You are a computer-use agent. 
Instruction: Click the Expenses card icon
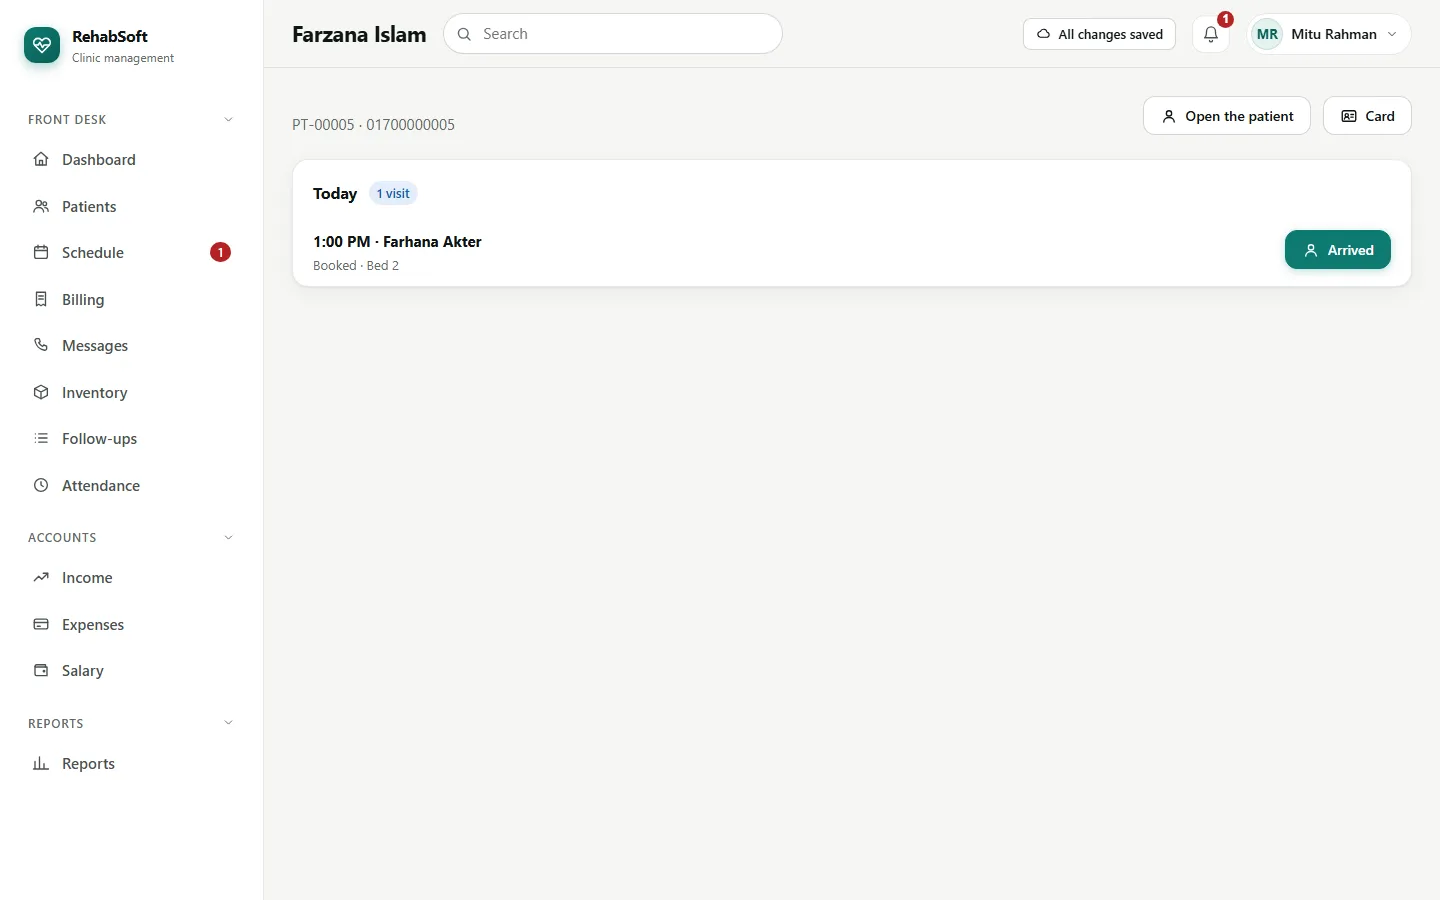41,625
